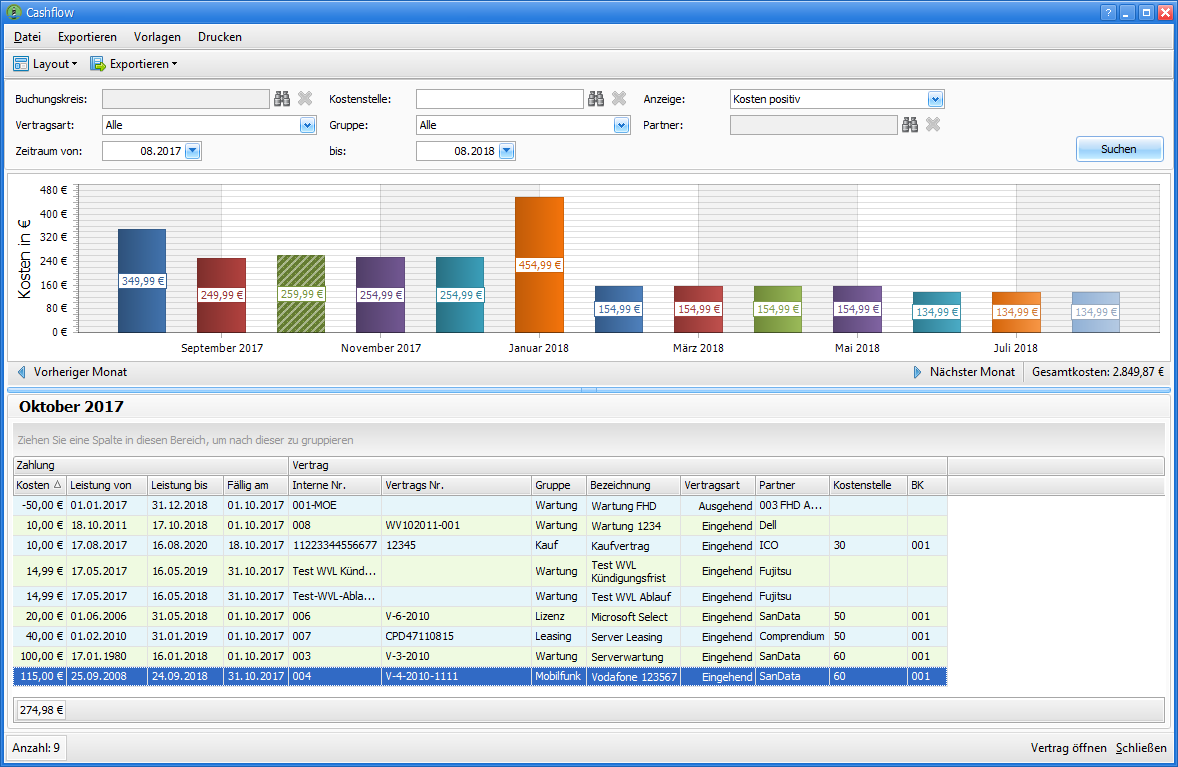Expand the Gruppe dropdown
Viewport: 1178px width, 767px height.
[x=621, y=125]
